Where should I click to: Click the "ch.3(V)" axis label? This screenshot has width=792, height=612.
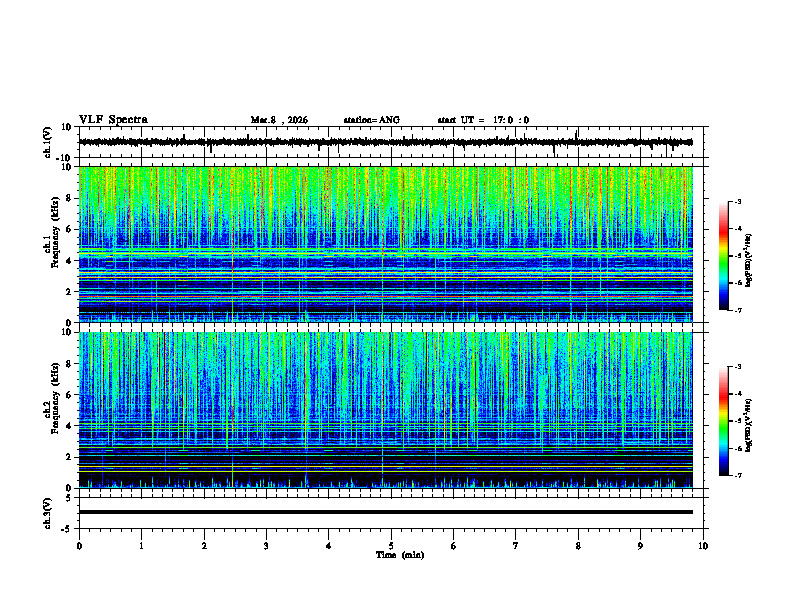click(48, 513)
